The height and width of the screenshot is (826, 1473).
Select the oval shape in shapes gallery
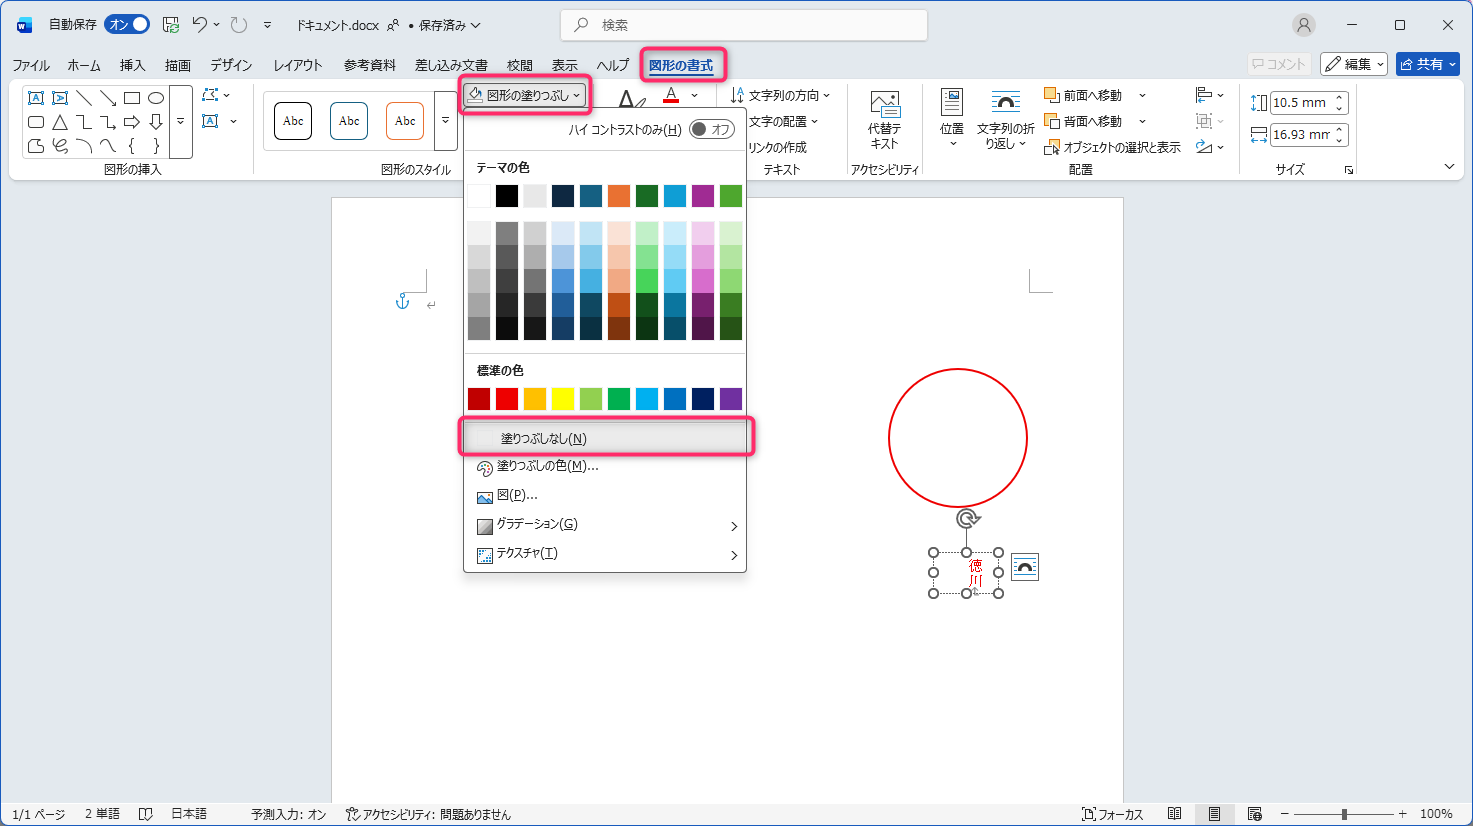pos(156,98)
